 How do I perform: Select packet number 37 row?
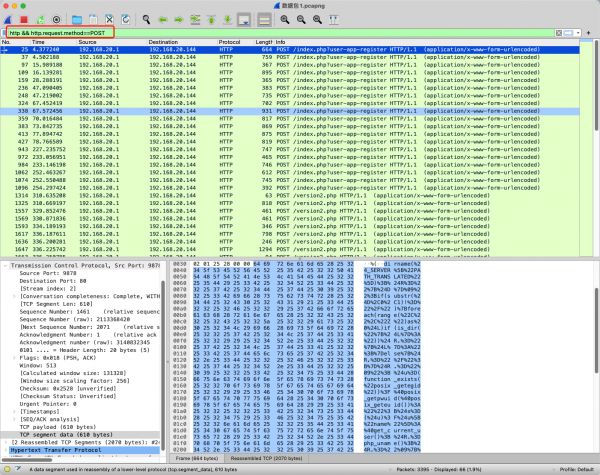[x=290, y=57]
